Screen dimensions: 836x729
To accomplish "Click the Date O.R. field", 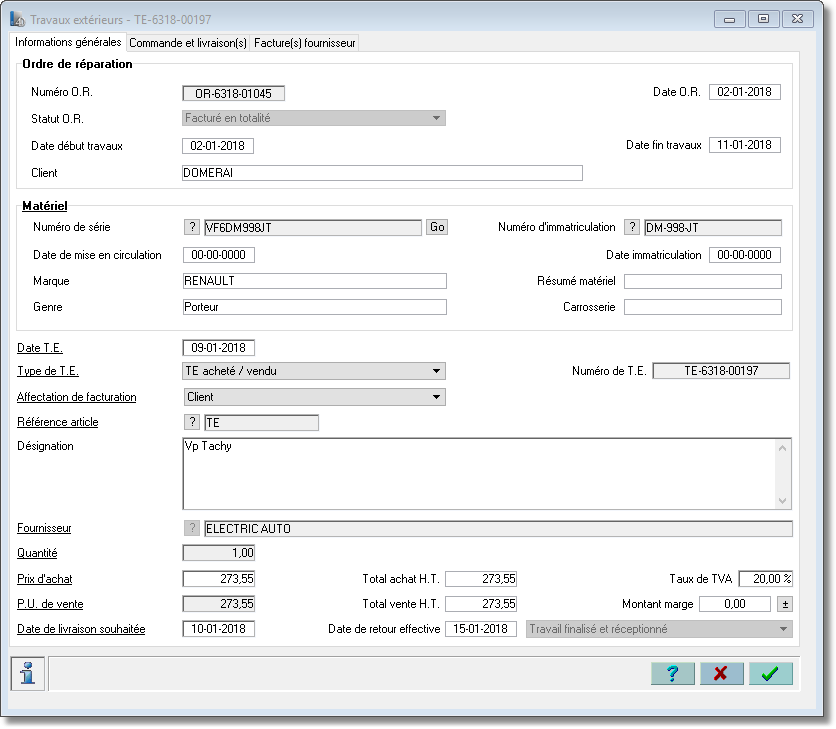I will point(745,92).
